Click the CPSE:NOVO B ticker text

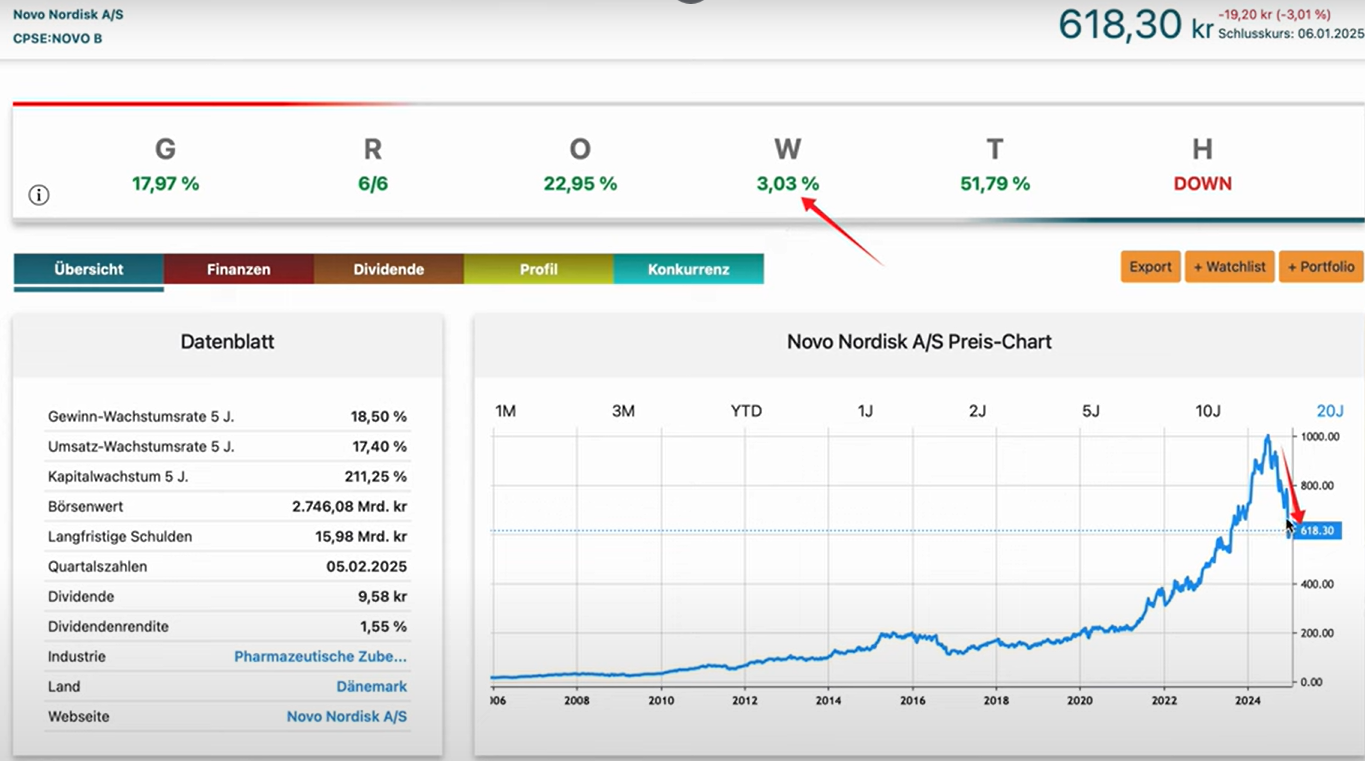coord(57,39)
